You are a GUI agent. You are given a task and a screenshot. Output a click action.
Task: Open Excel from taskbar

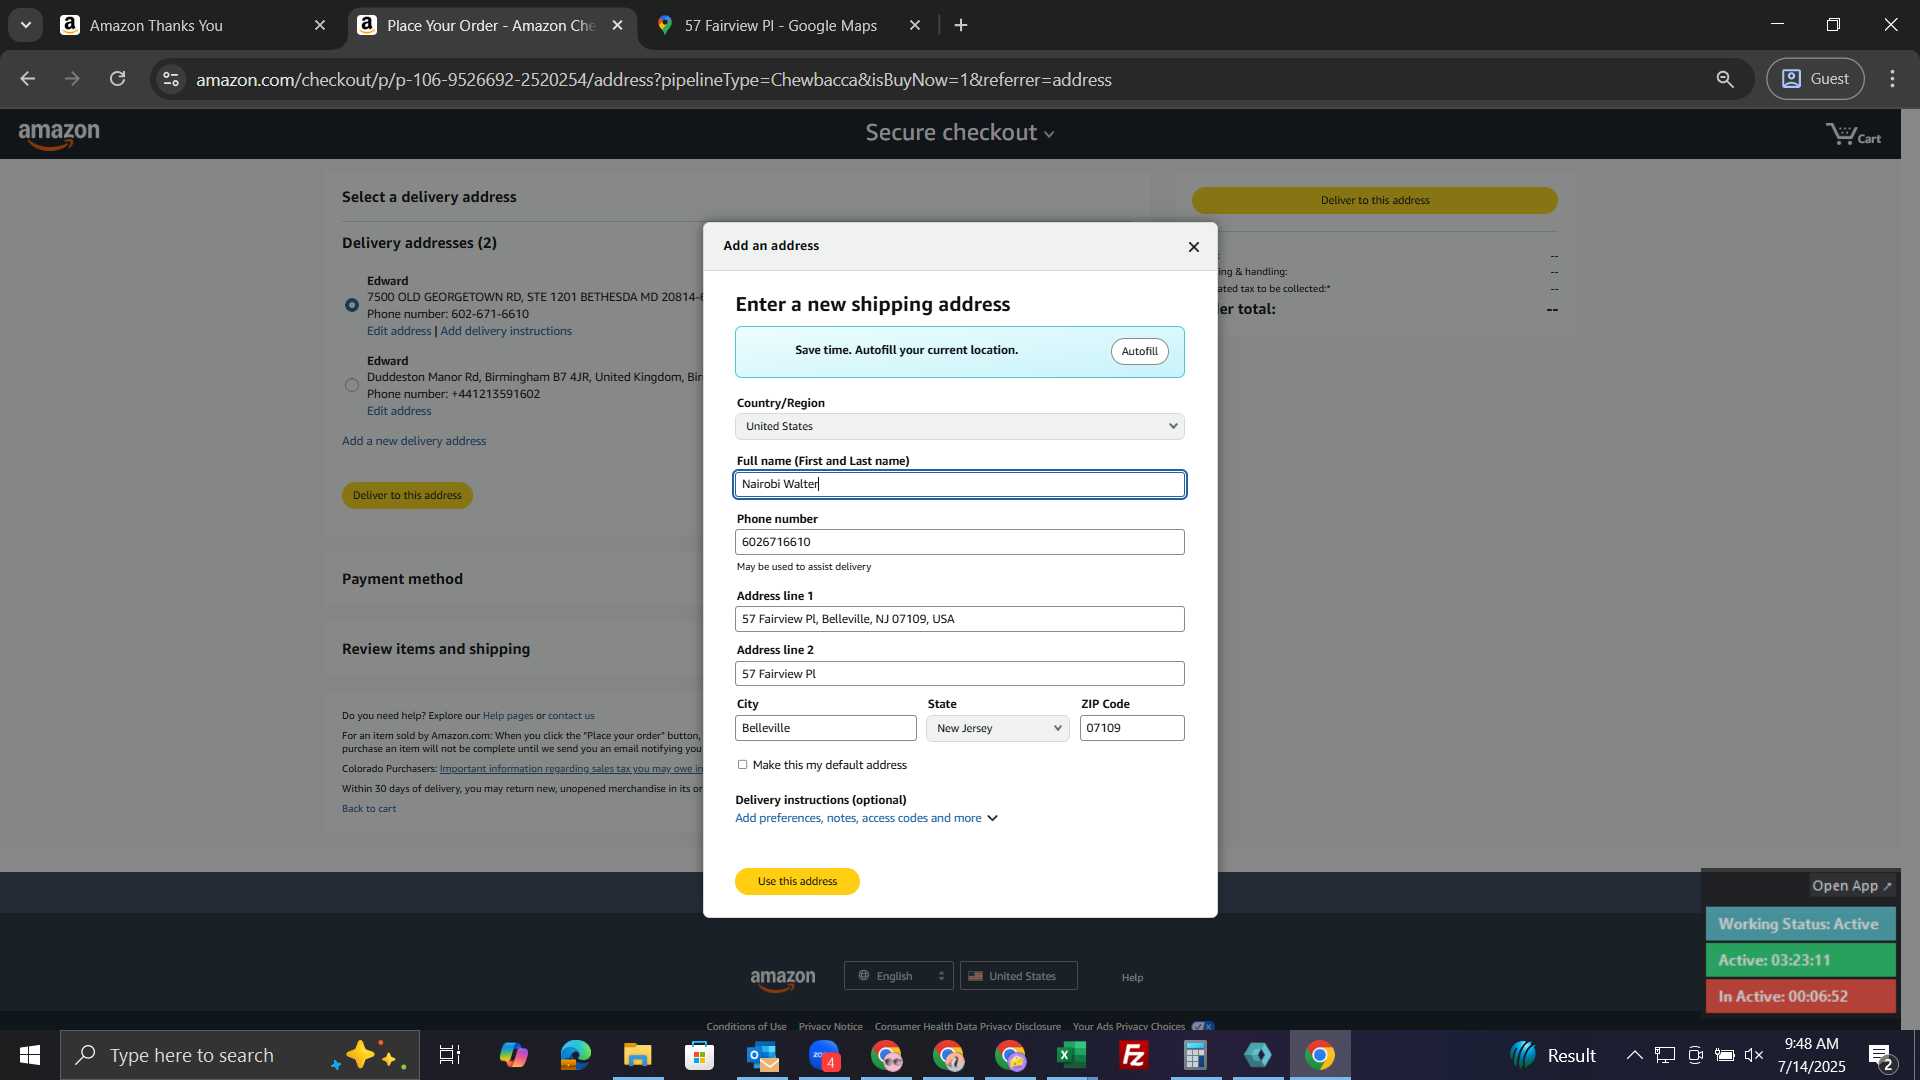coord(1072,1055)
